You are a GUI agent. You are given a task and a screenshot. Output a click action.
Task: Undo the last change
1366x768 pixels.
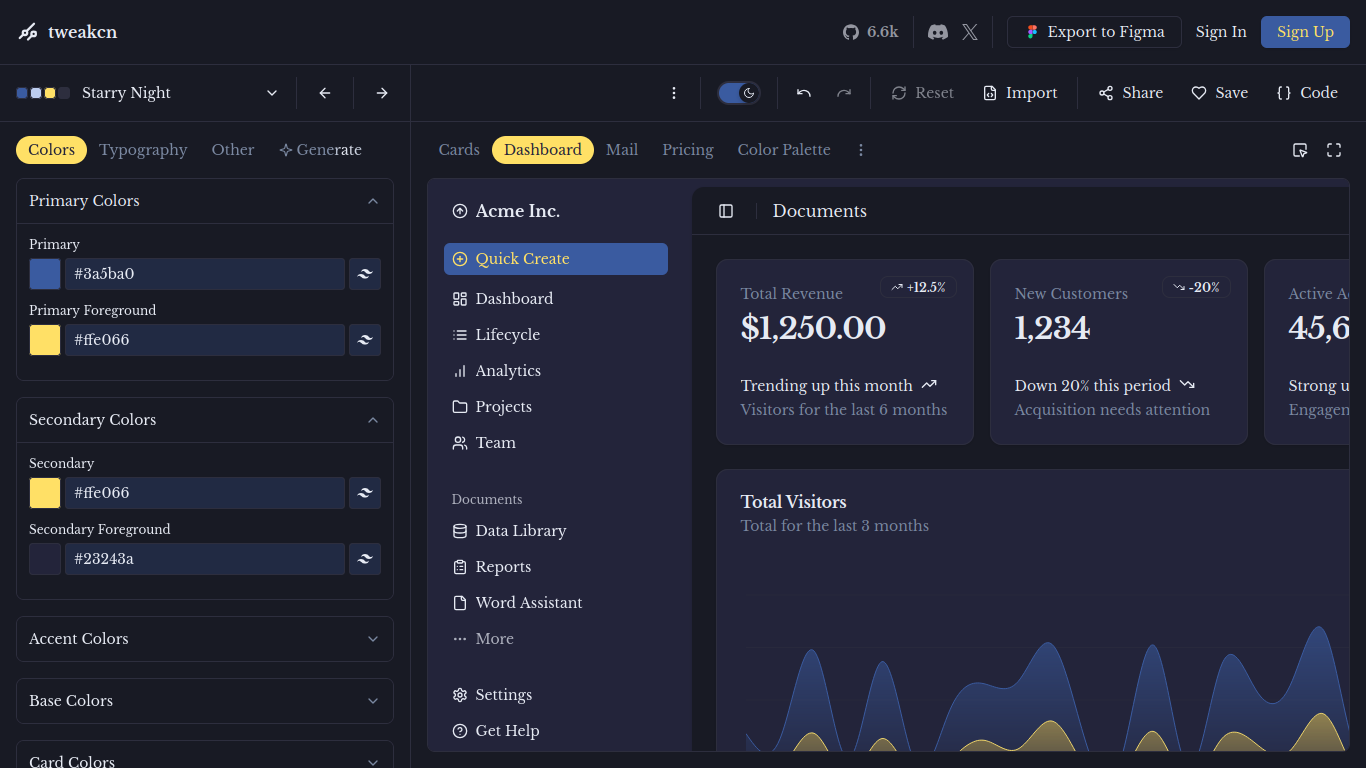pyautogui.click(x=804, y=93)
